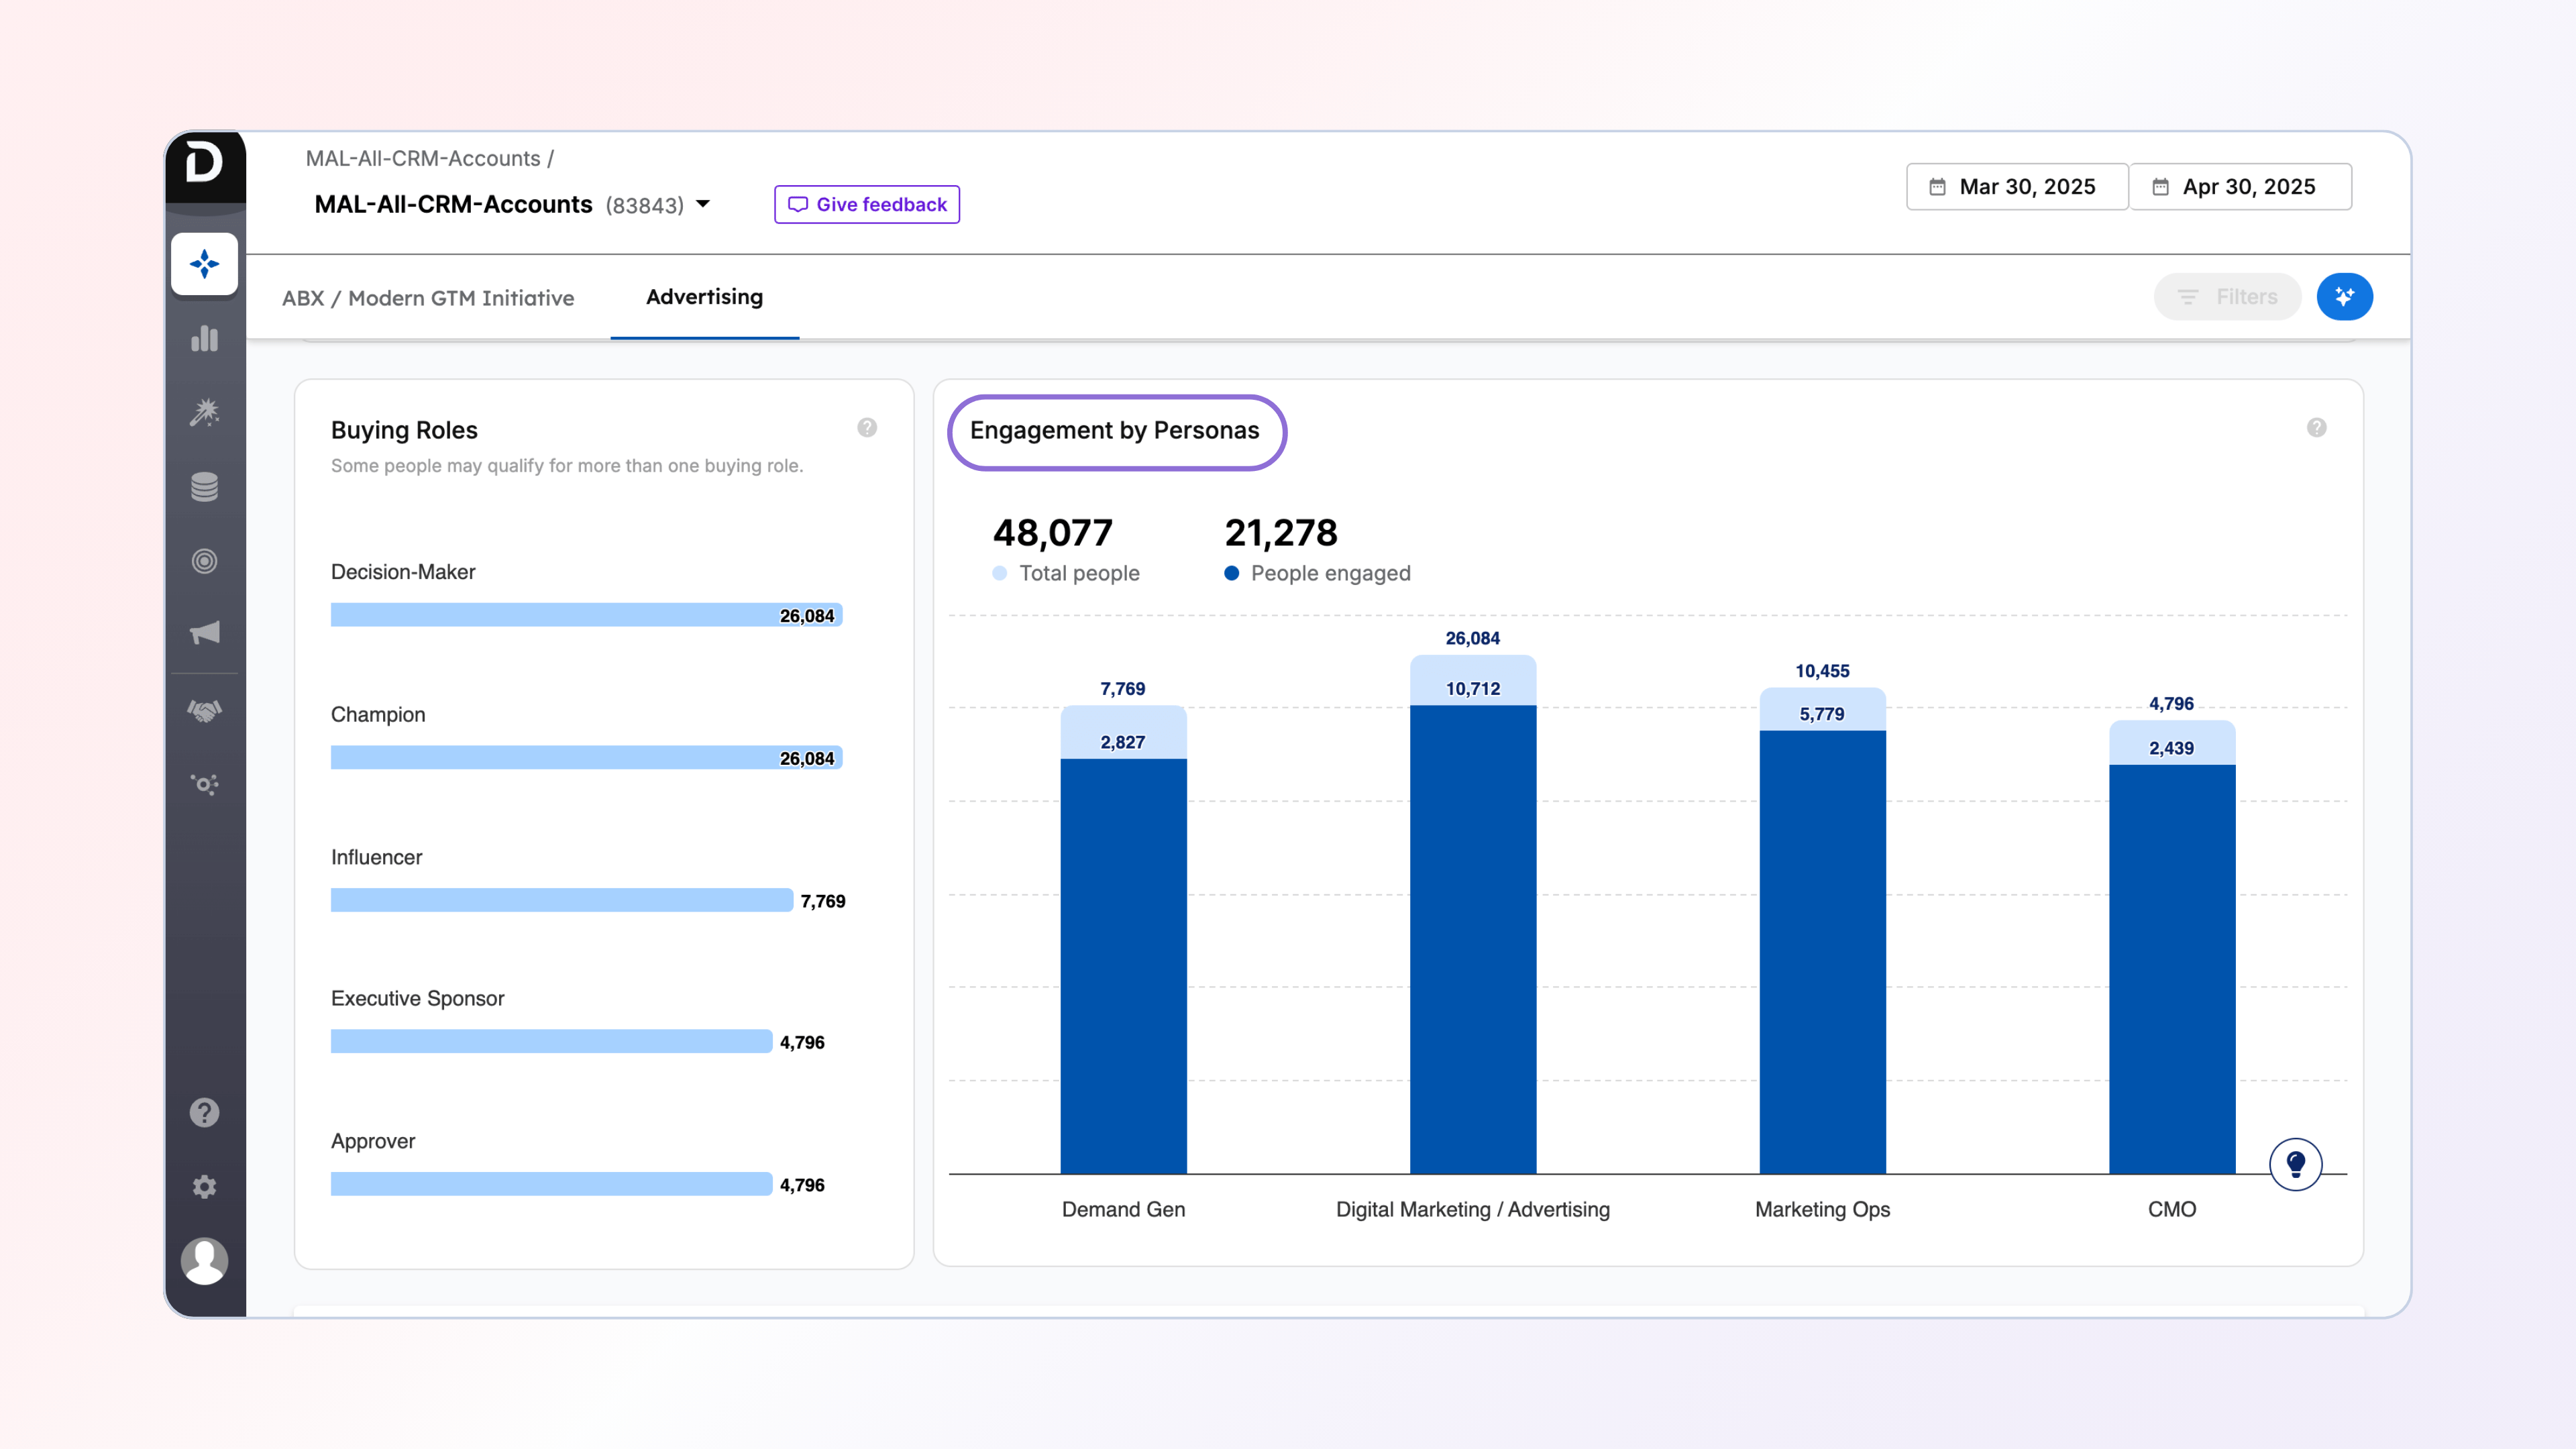Open the bar chart analytics sidebar icon
The height and width of the screenshot is (1449, 2576).
[204, 339]
